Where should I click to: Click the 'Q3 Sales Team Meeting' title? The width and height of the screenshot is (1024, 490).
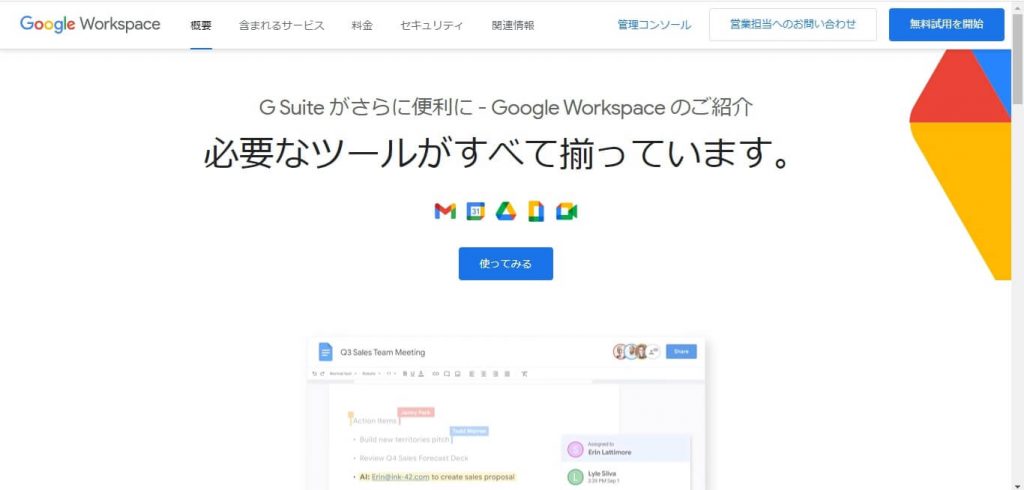pyautogui.click(x=383, y=352)
